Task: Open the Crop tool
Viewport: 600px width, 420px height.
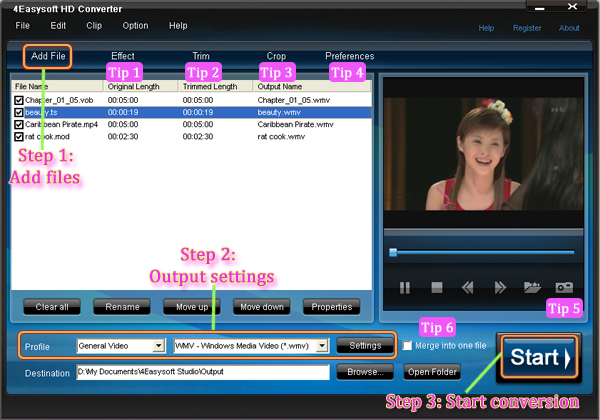Action: coord(276,56)
